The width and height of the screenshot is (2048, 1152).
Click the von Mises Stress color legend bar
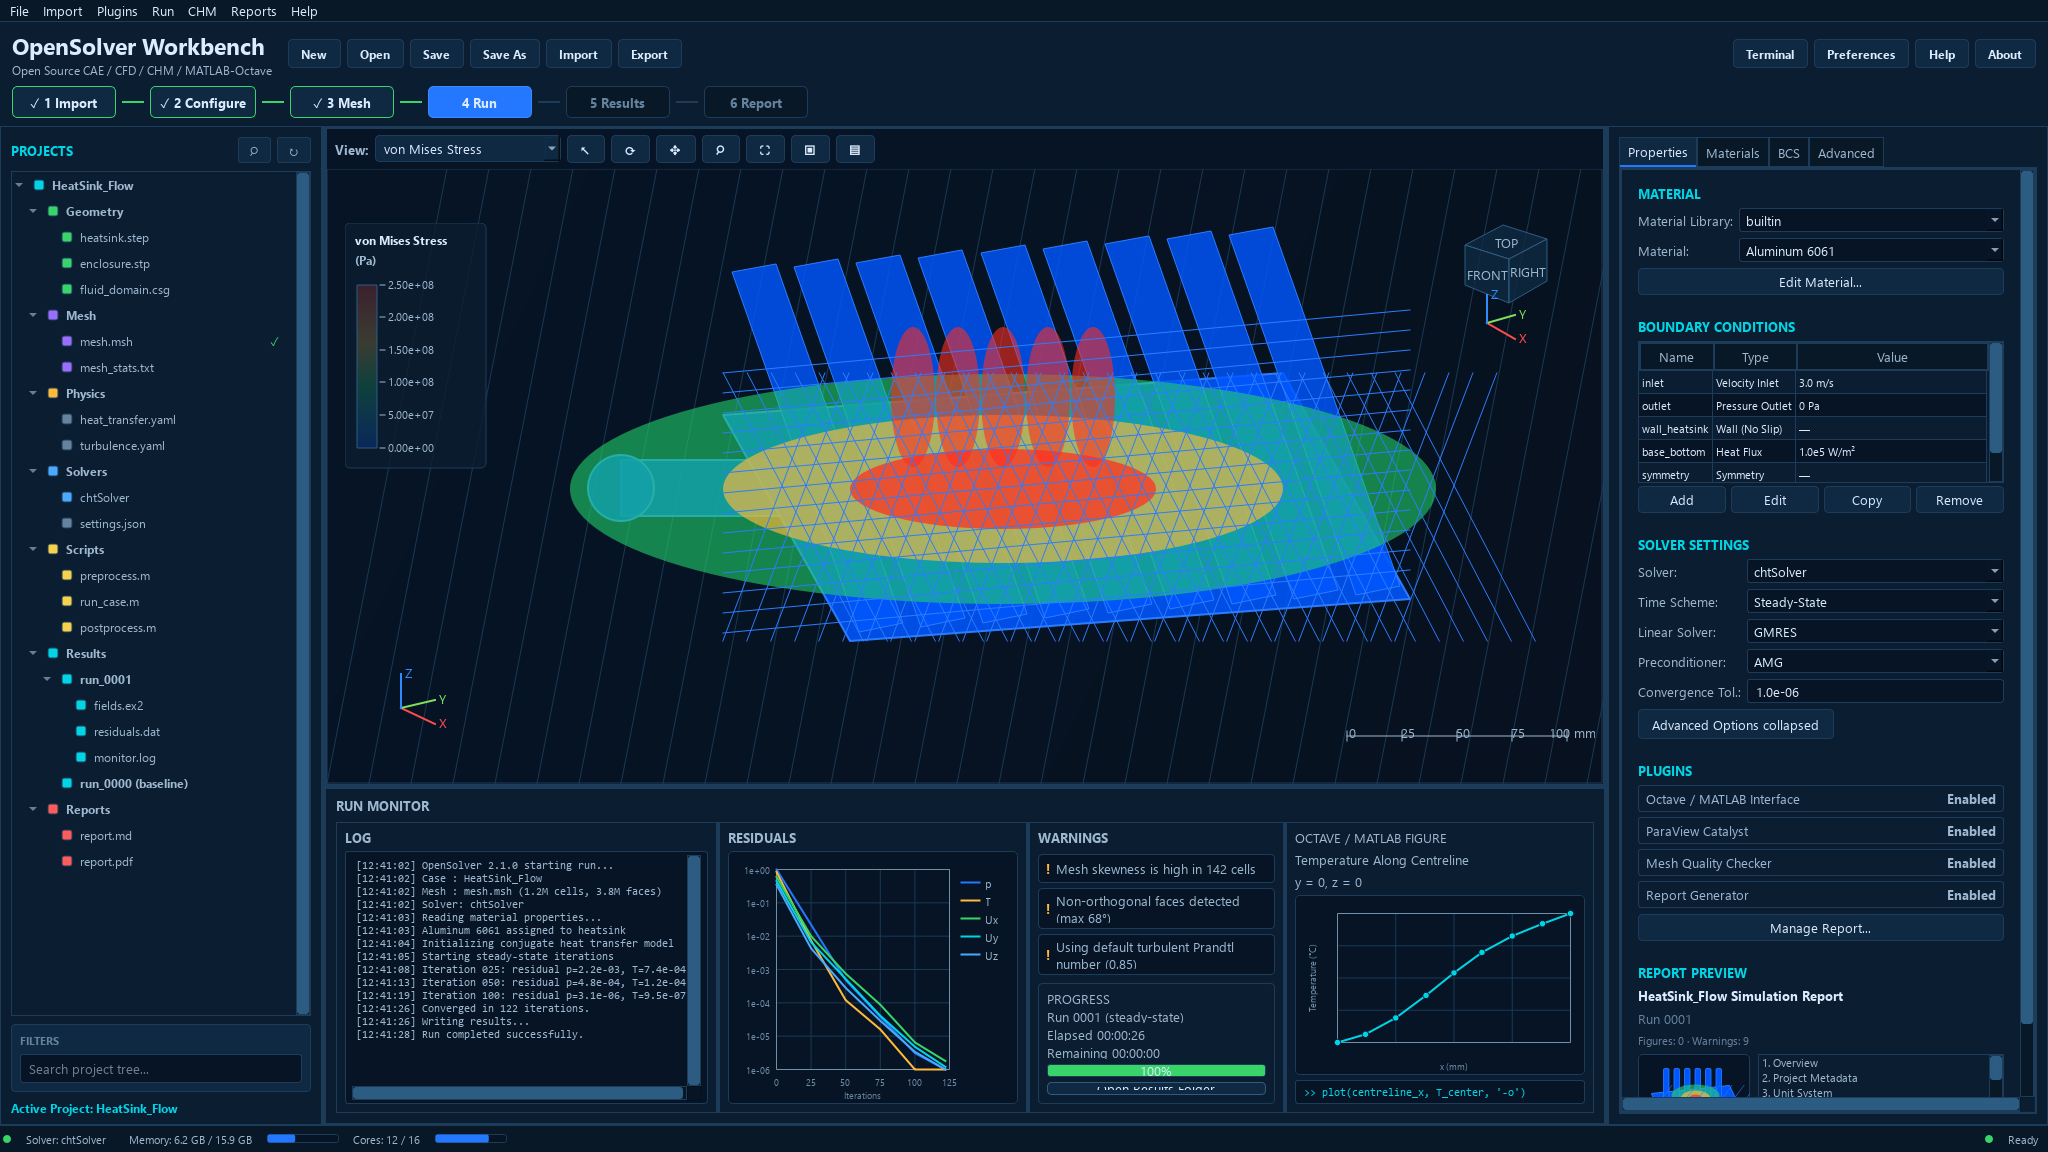[367, 366]
